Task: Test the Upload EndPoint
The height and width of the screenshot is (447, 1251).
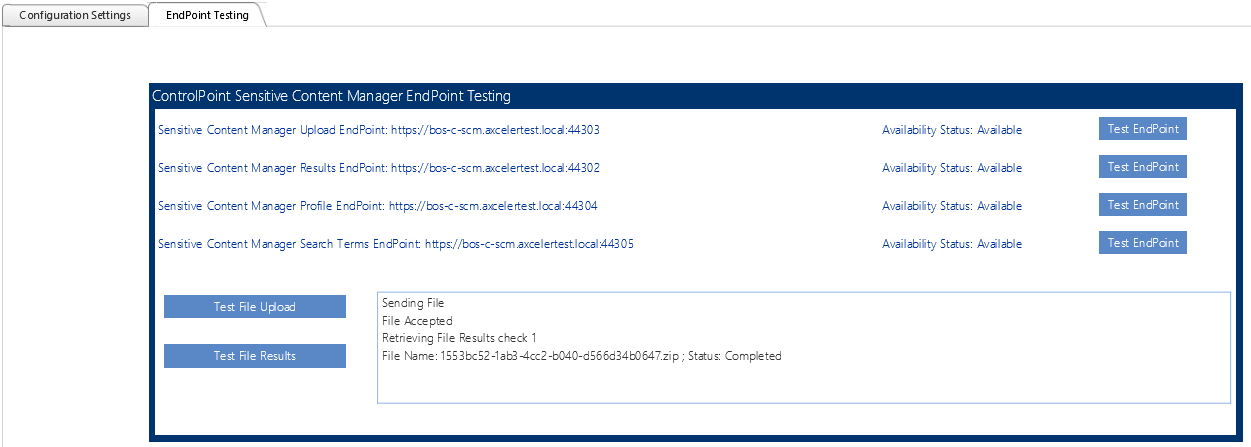Action: click(x=1142, y=129)
